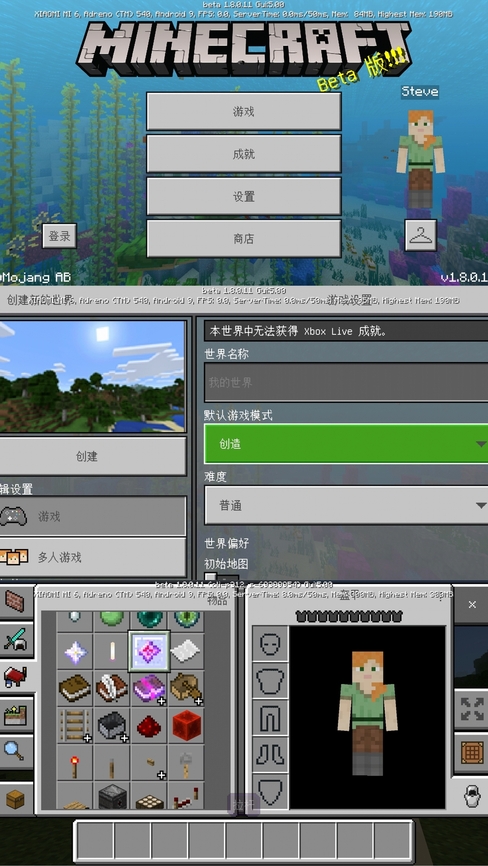Pick the Redstone Torch item
The height and width of the screenshot is (866, 488).
(x=75, y=763)
